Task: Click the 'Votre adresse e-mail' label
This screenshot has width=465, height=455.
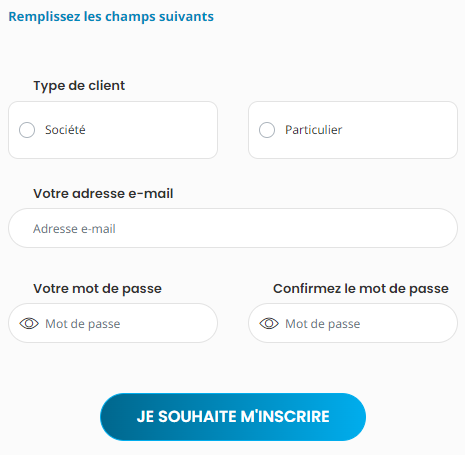Action: click(103, 194)
